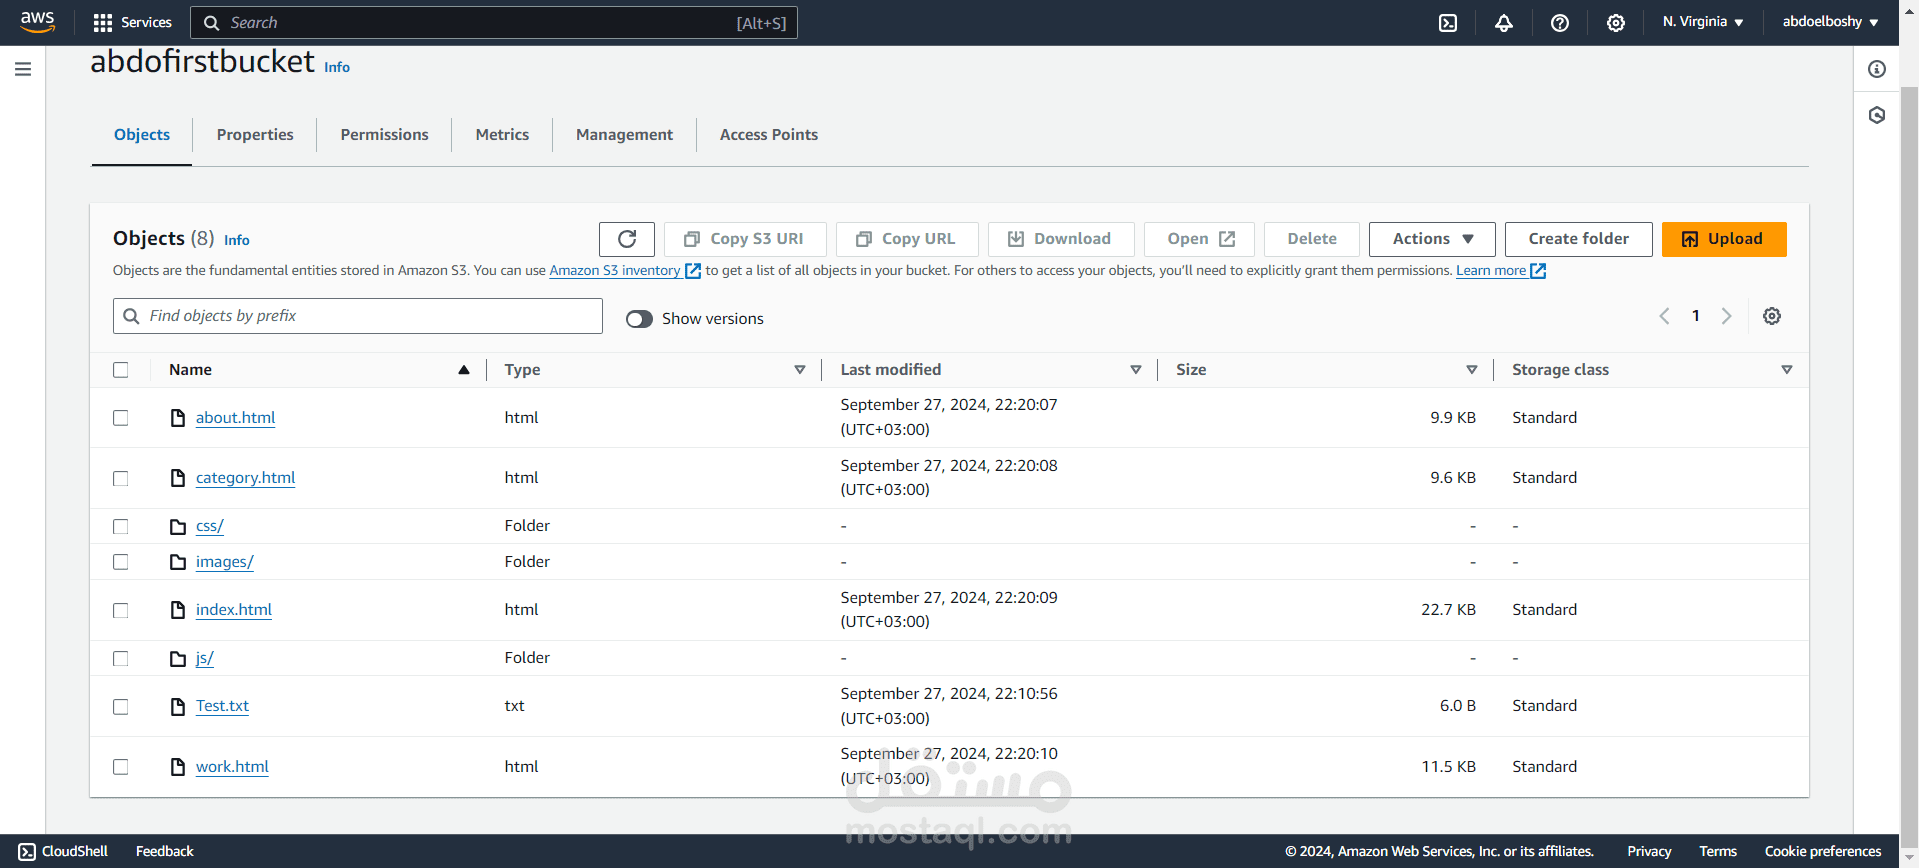This screenshot has width=1919, height=868.
Task: Click the bucket Info link
Action: pos(337,68)
